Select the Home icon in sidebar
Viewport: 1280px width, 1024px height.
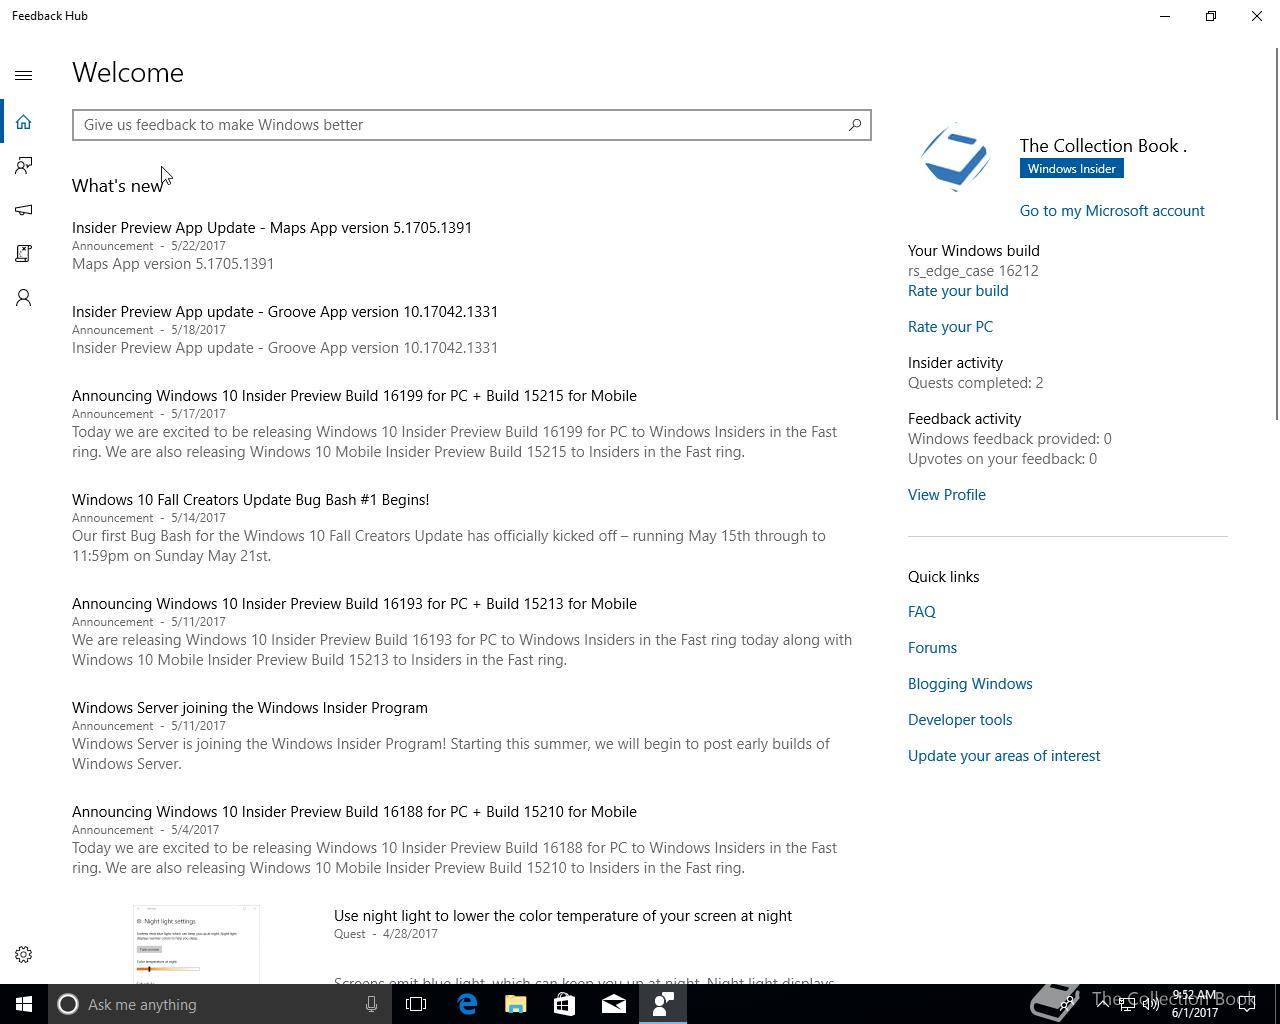24,122
